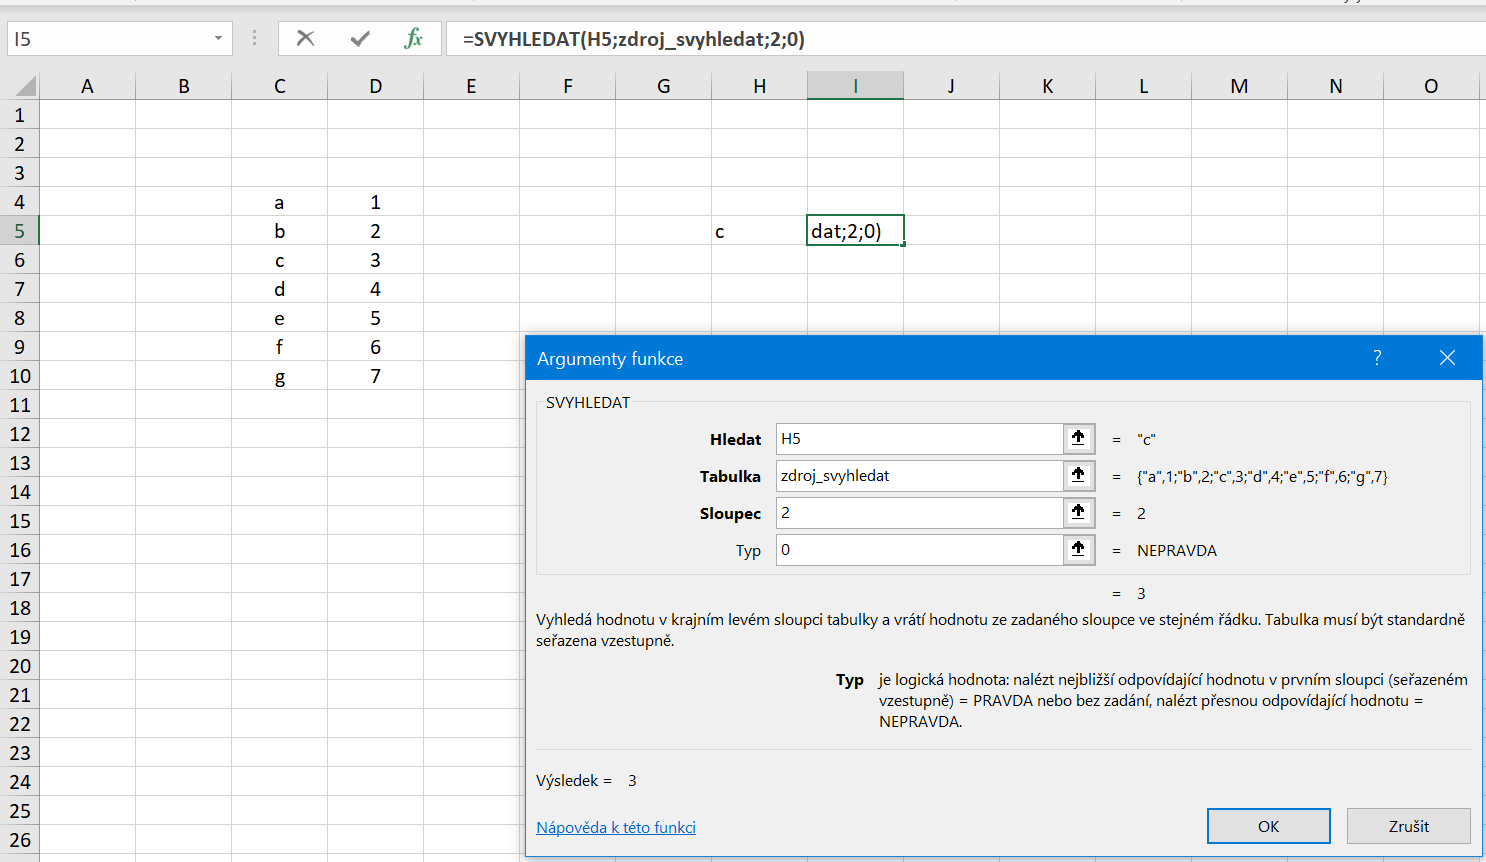Open the Nápověda k této funkci link
This screenshot has height=862, width=1486.
click(616, 828)
